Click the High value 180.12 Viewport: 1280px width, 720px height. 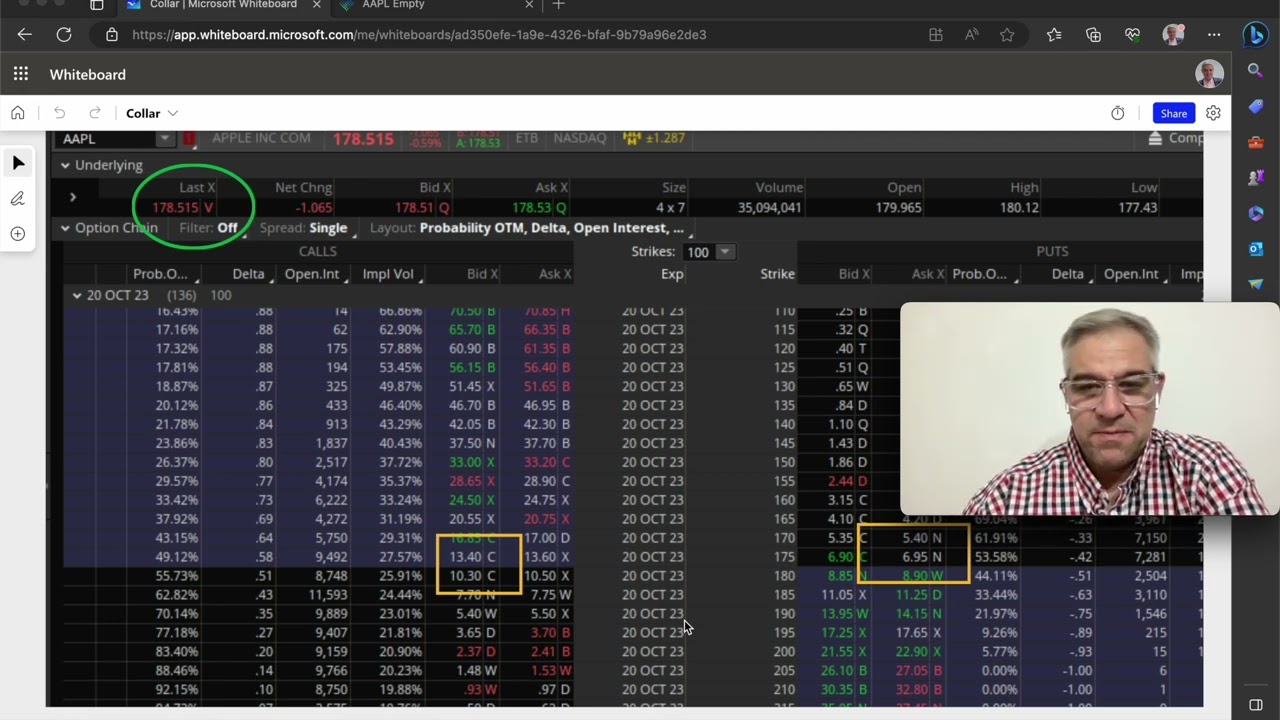(x=1019, y=208)
